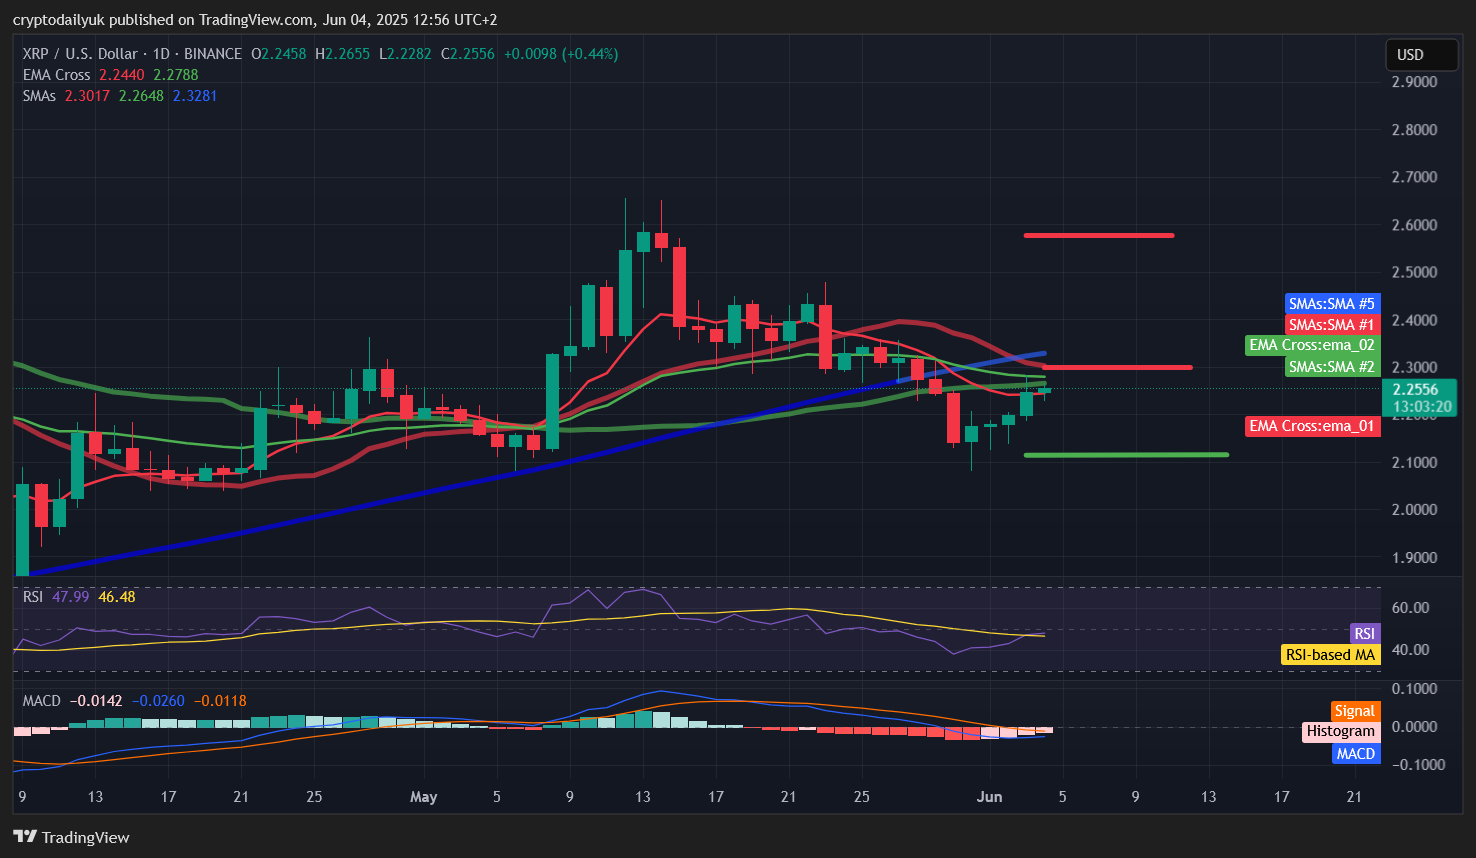Click the SMAs value 2.2648
This screenshot has width=1476, height=858.
click(x=142, y=96)
